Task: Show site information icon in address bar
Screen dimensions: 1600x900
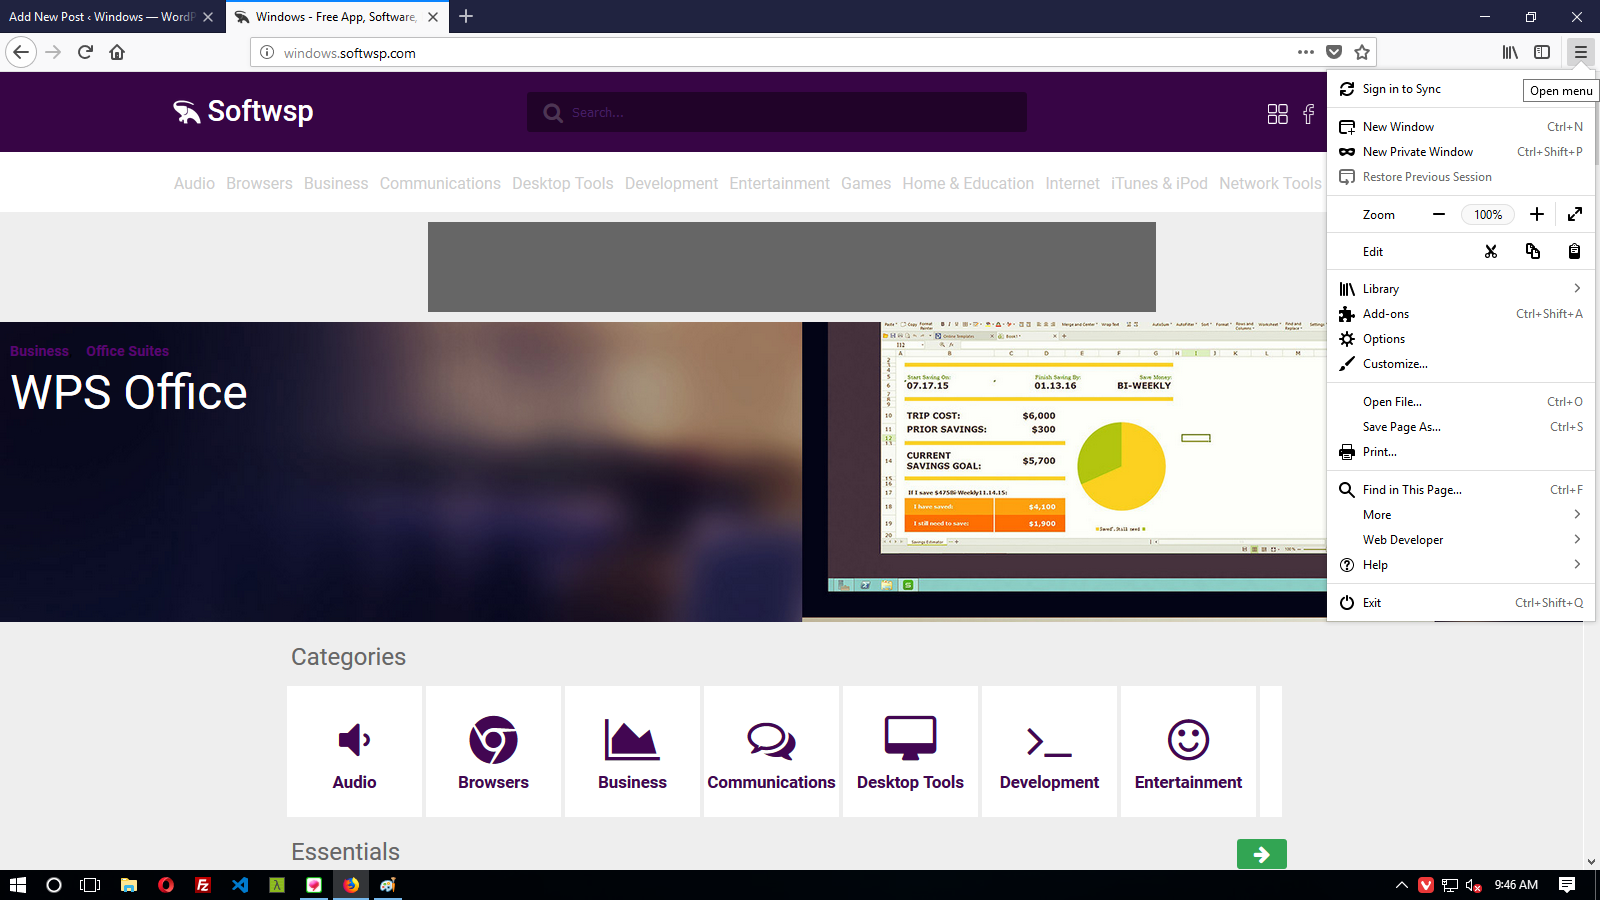Action: tap(267, 52)
